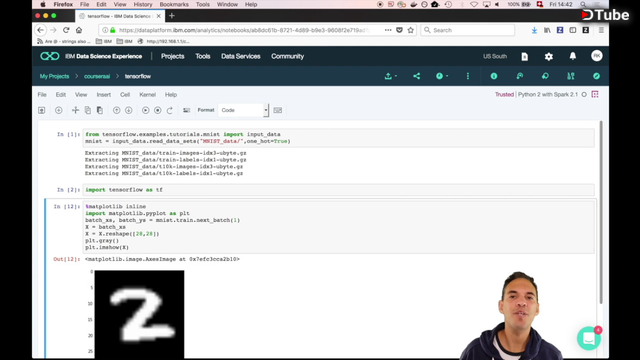Click the tensorflow import cell In [2]
Image resolution: width=640 pixels, height=360 pixels.
coord(339,190)
